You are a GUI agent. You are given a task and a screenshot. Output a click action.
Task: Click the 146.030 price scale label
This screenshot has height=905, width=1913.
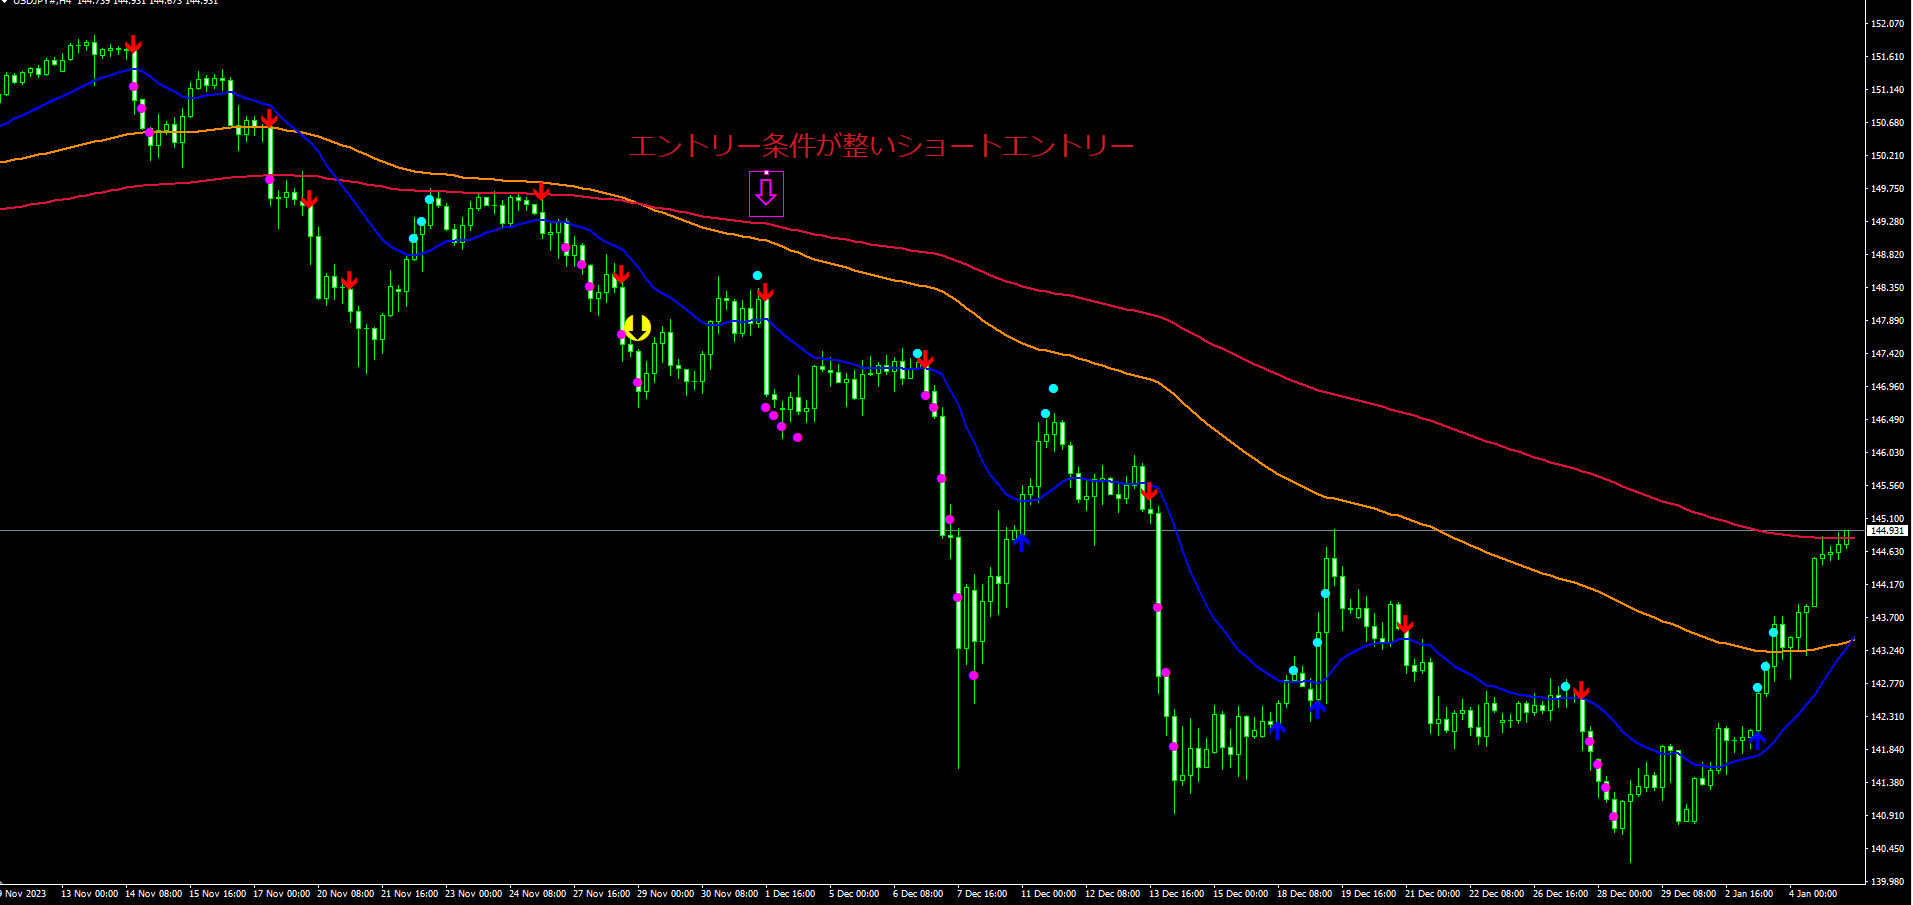(1887, 453)
